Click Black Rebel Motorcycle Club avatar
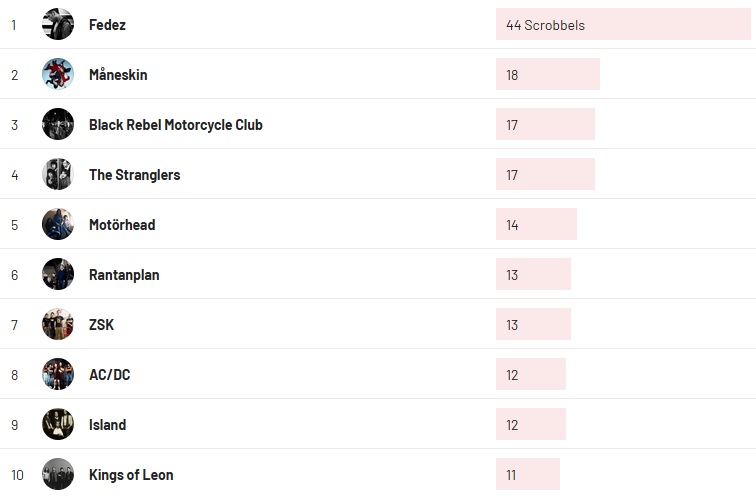Viewport: 756px width, 496px height. coord(58,124)
